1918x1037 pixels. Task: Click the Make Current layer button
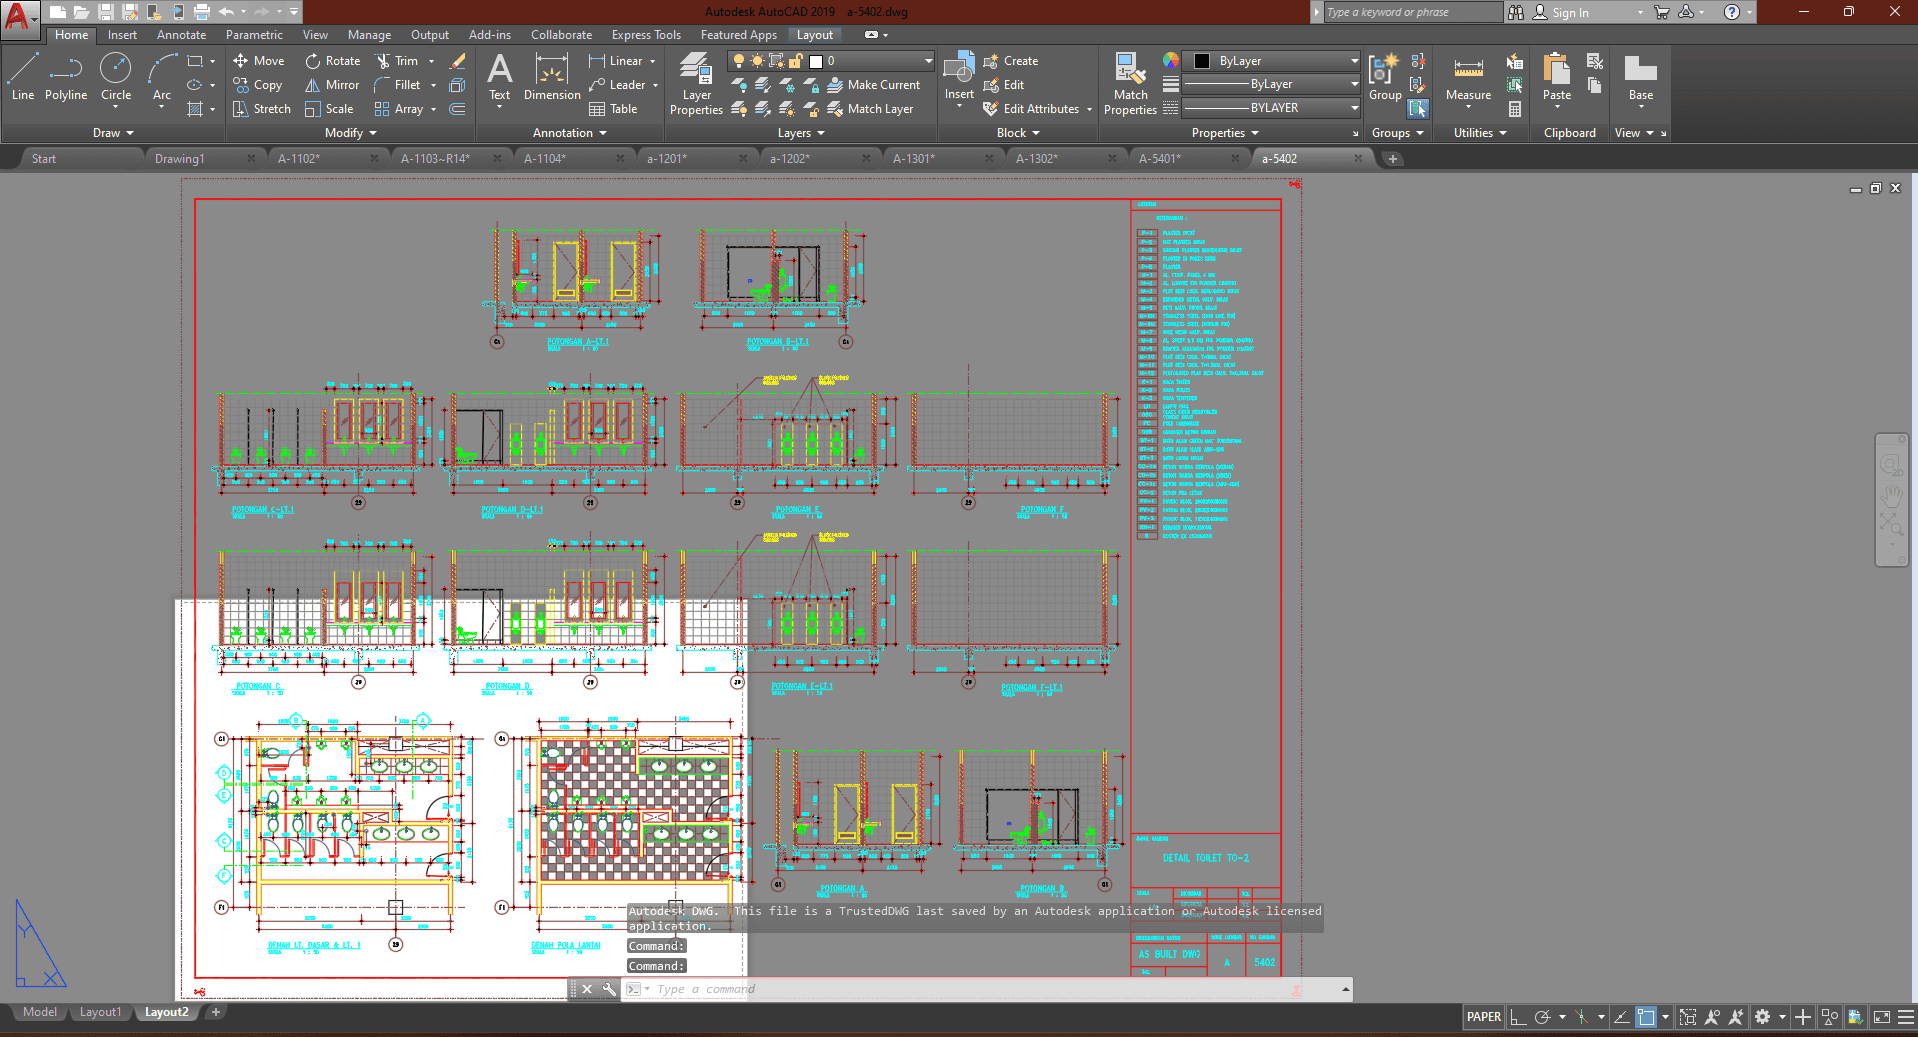873,85
